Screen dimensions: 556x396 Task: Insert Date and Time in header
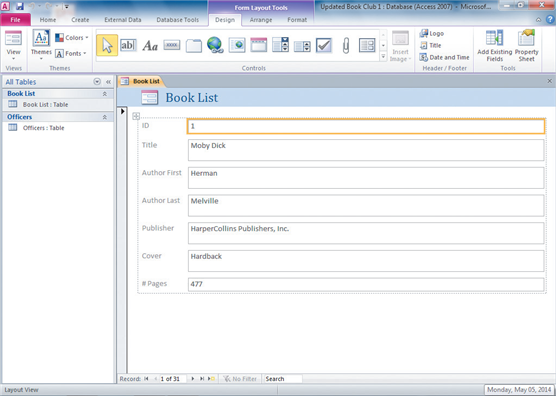pos(444,57)
